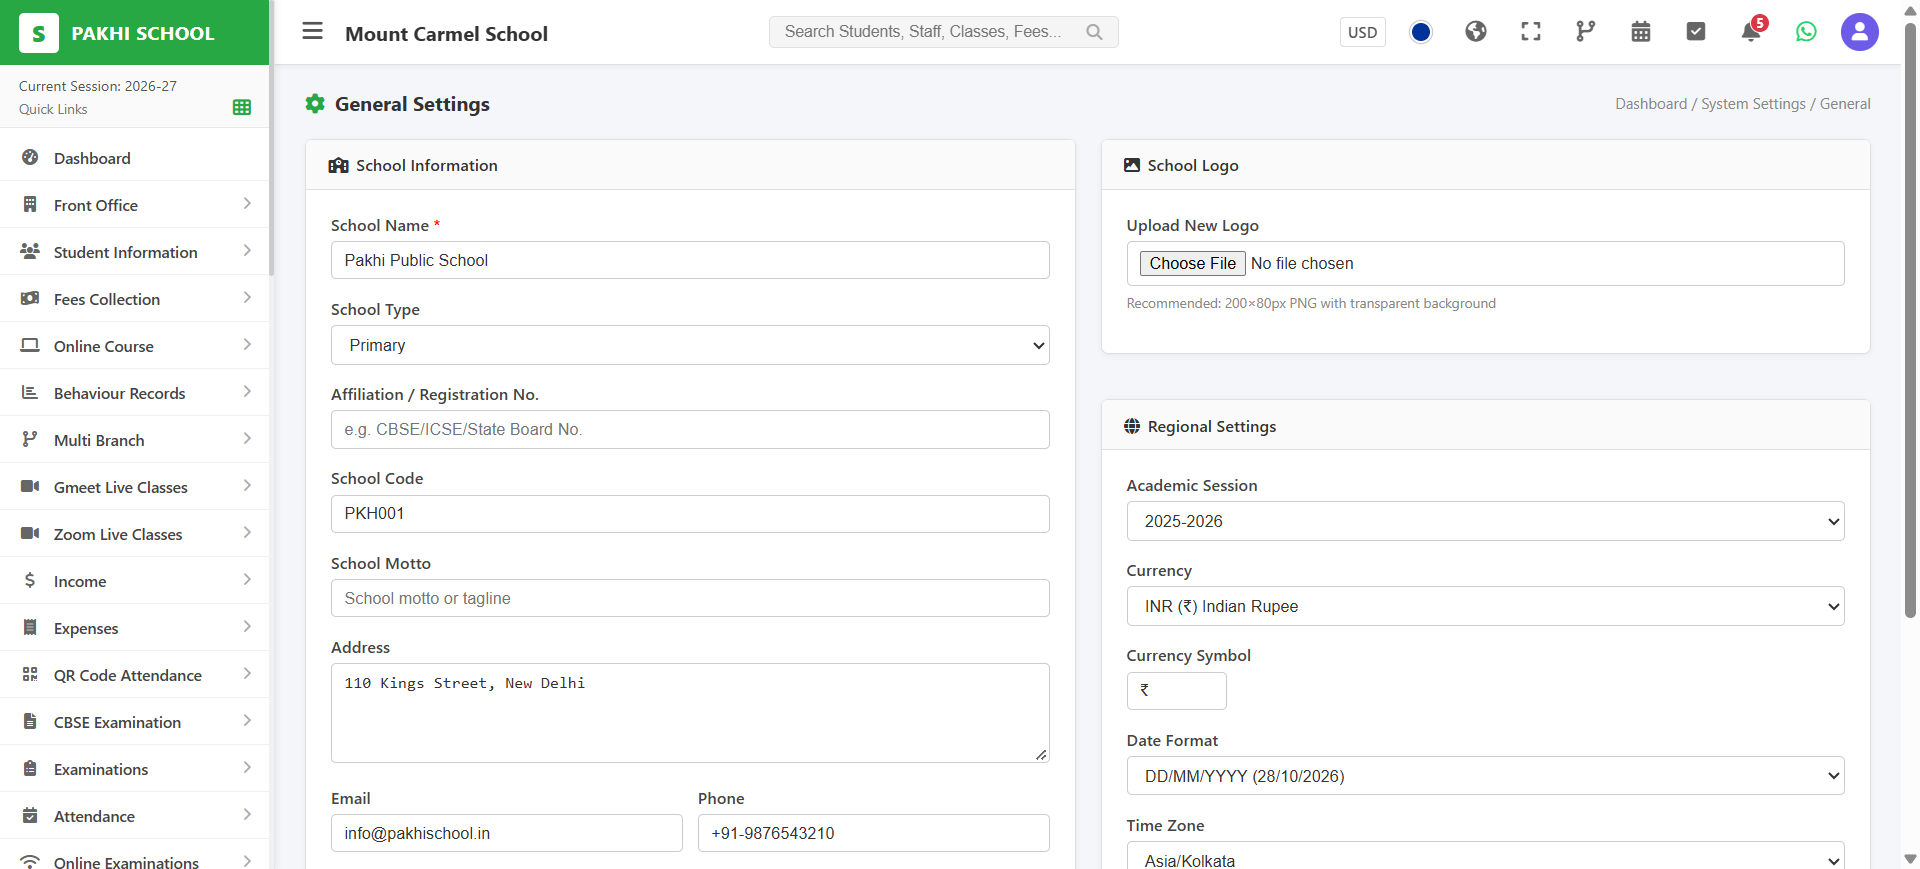The height and width of the screenshot is (869, 1920).
Task: Click the Gmeet Live Classes camera icon
Action: pyautogui.click(x=30, y=486)
